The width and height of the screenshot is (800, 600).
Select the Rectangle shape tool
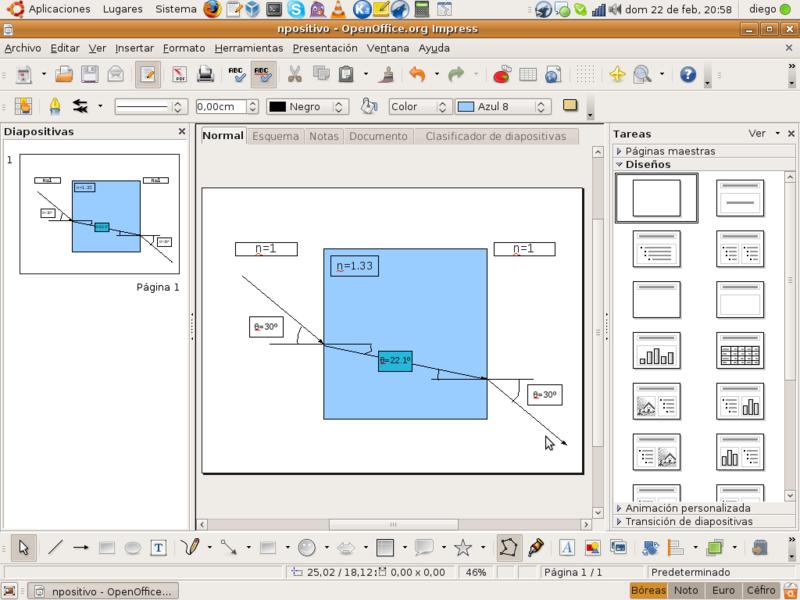107,548
